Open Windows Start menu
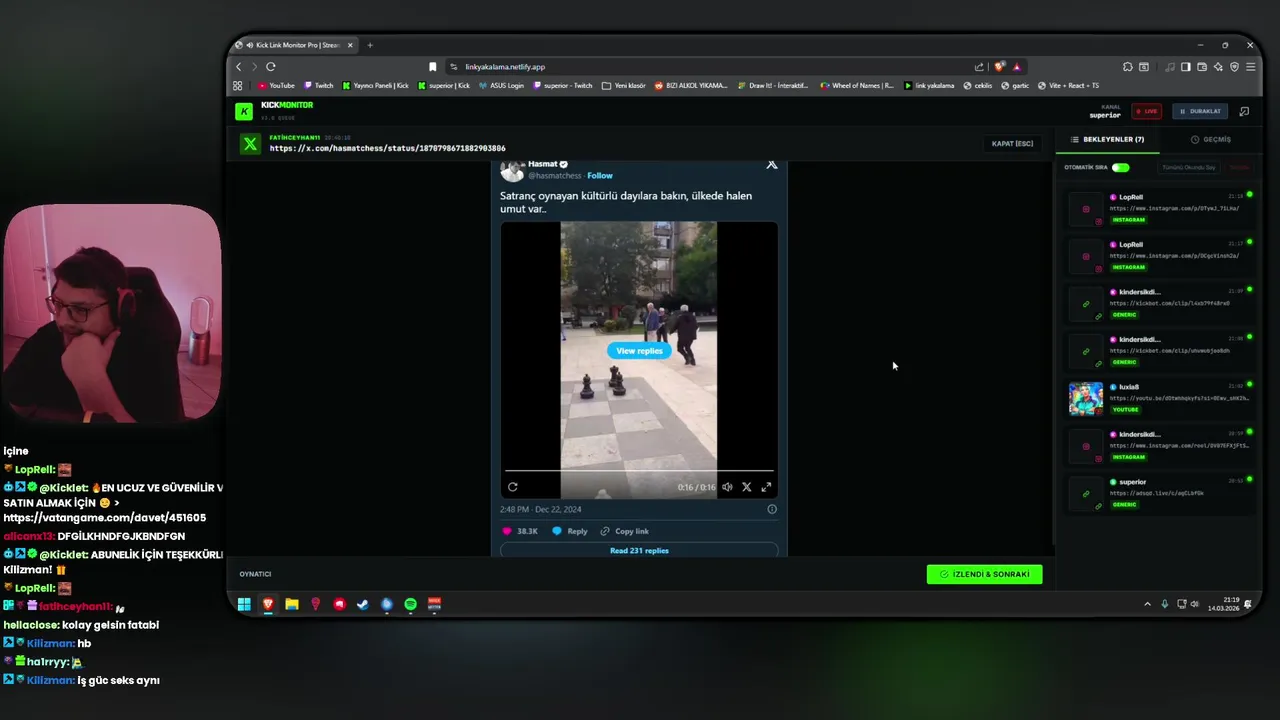Screen dimensions: 1280x720 [244, 604]
